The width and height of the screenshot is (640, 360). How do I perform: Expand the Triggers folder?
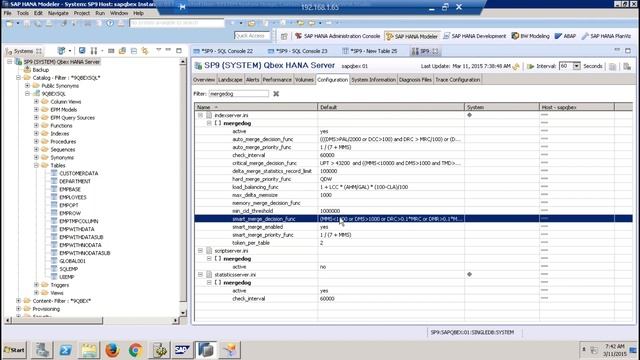point(36,285)
